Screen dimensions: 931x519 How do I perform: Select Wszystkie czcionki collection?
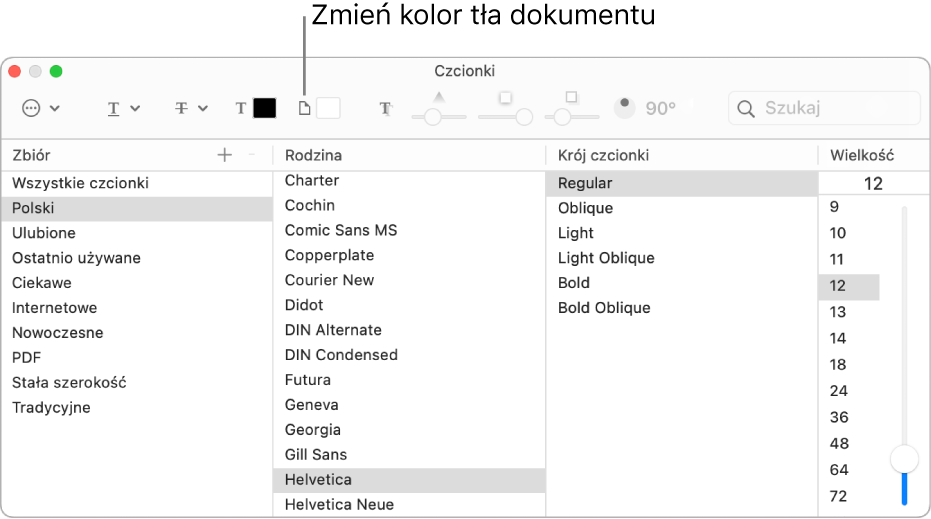pos(137,183)
